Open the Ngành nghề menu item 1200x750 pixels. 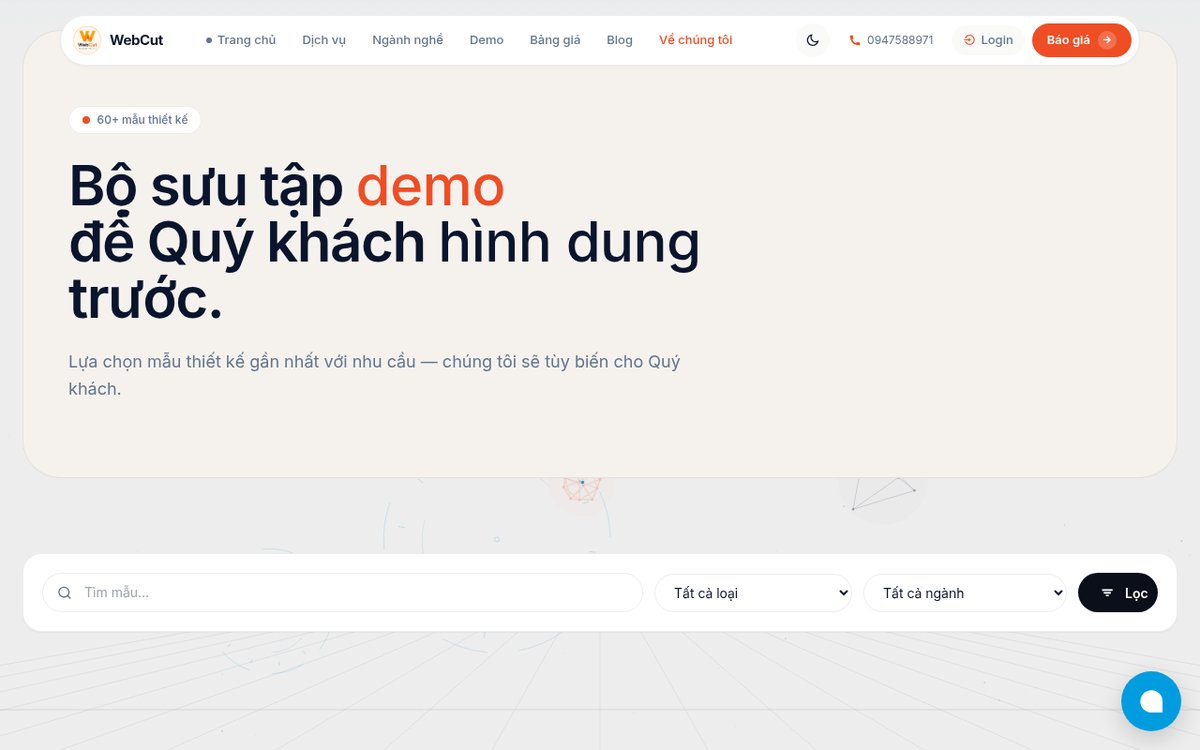click(x=408, y=40)
